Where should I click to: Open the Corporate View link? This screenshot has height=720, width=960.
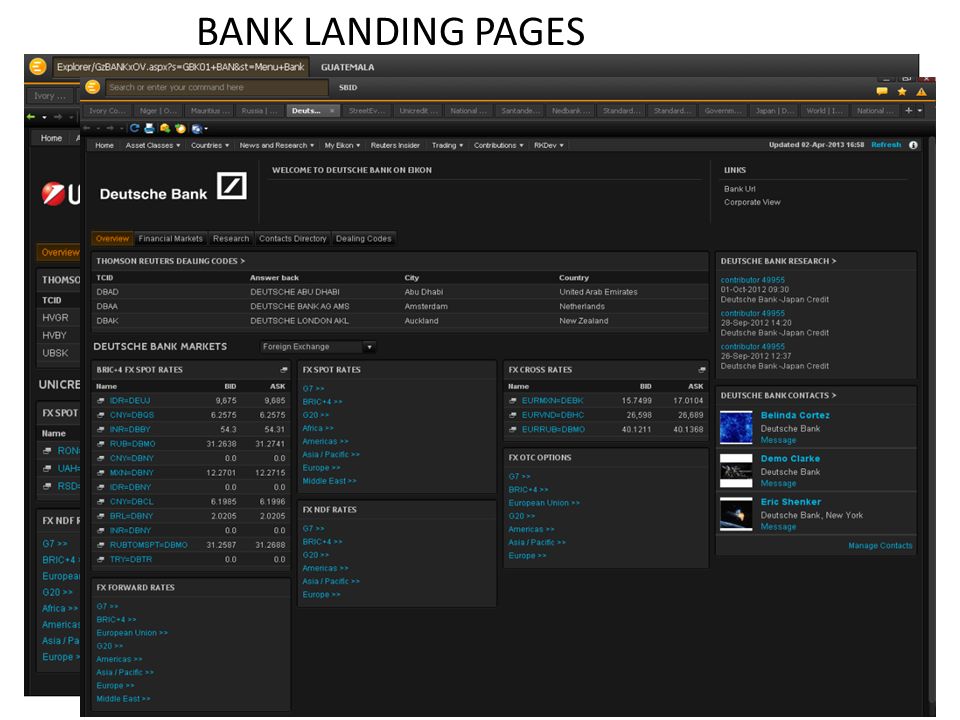pyautogui.click(x=752, y=202)
